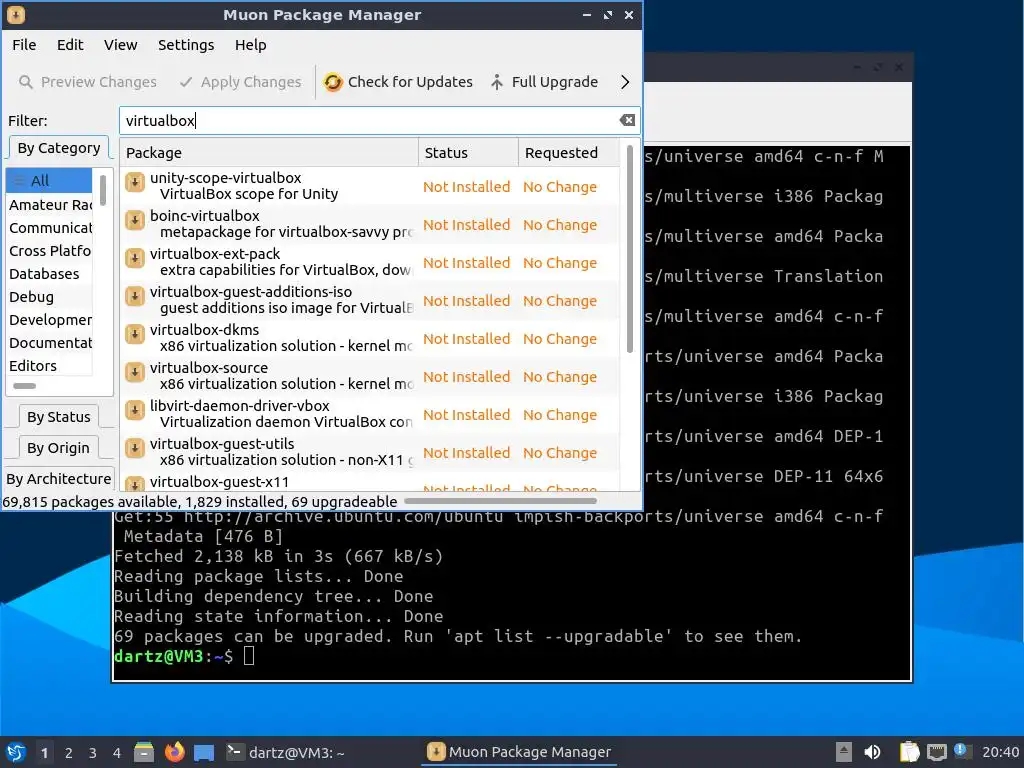The width and height of the screenshot is (1024, 768).
Task: Sort by the Status column header
Action: (468, 153)
